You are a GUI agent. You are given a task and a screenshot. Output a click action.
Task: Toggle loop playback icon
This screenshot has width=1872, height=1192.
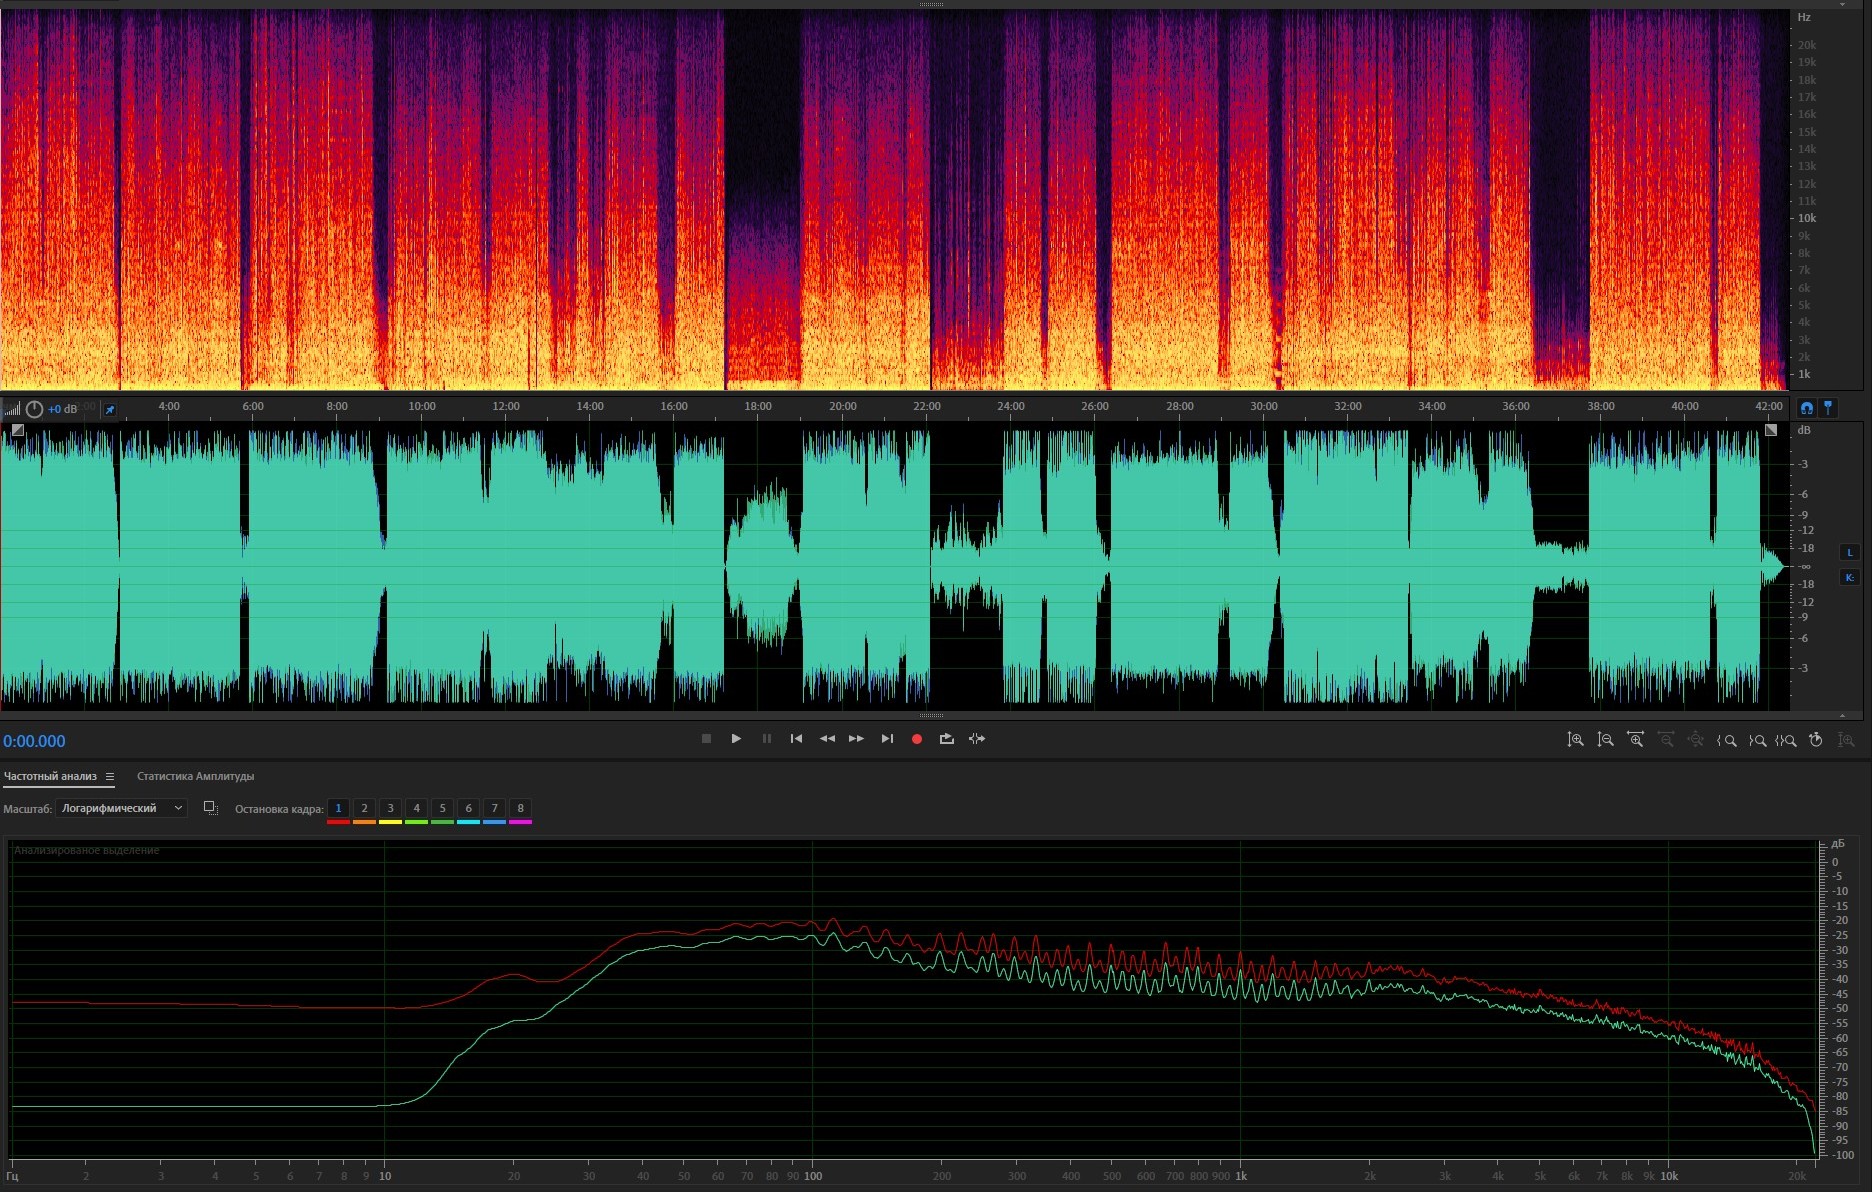(x=946, y=739)
